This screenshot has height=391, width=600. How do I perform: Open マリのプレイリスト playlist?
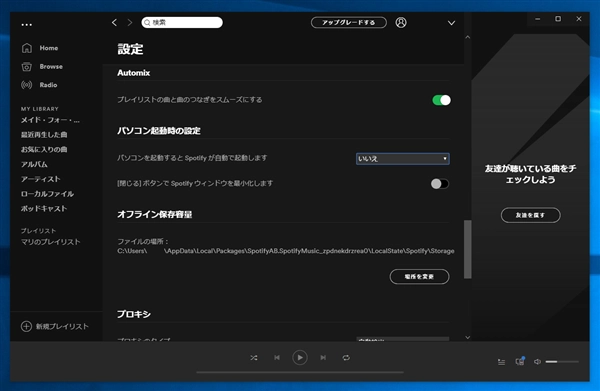(51, 242)
